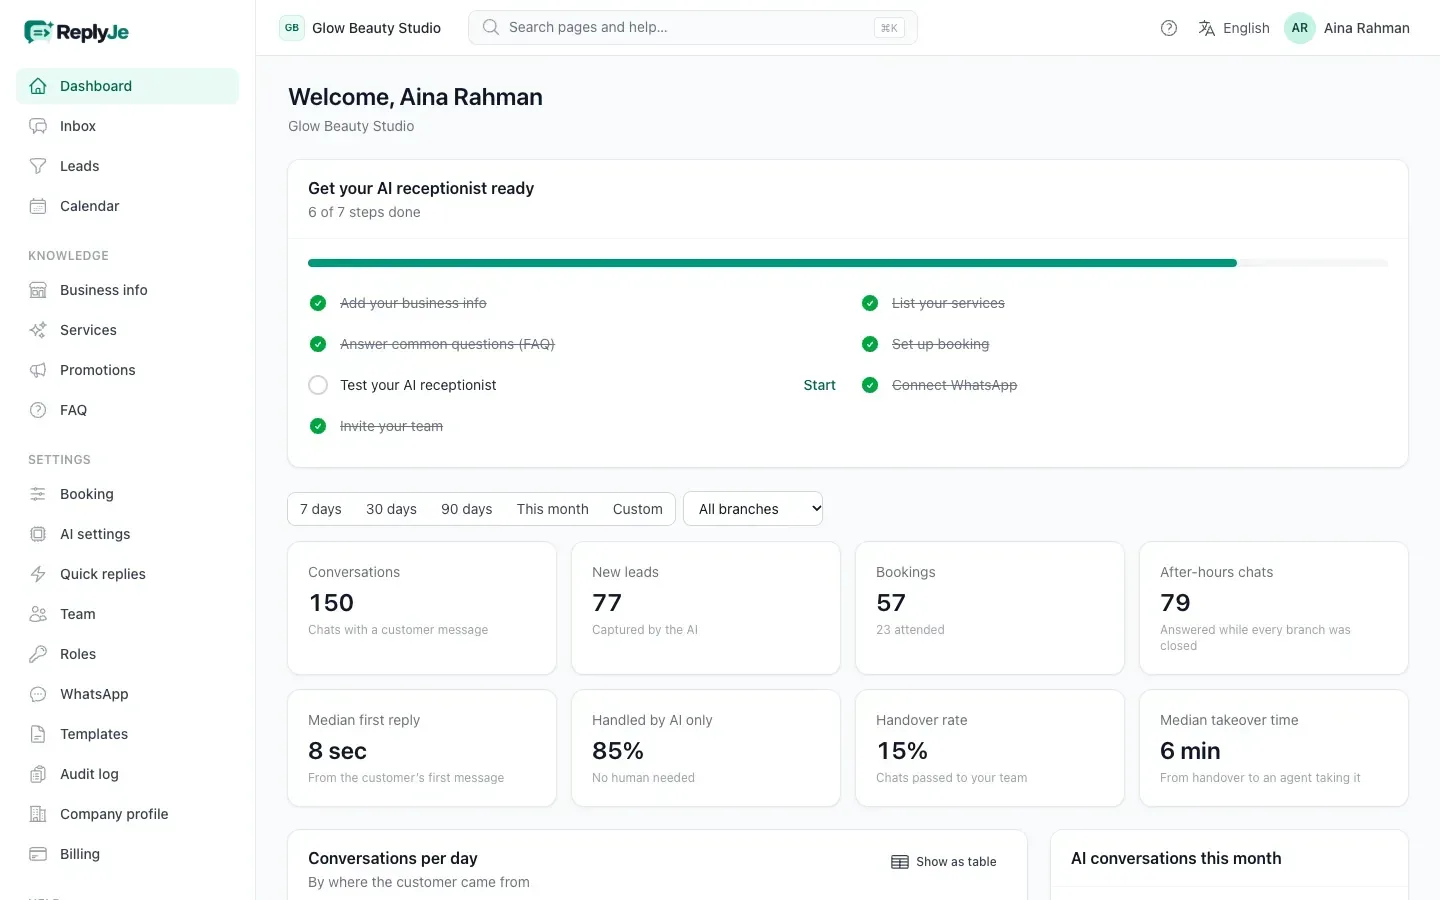Click the checkmark beside Connect WhatsApp
The image size is (1440, 900).
click(870, 385)
